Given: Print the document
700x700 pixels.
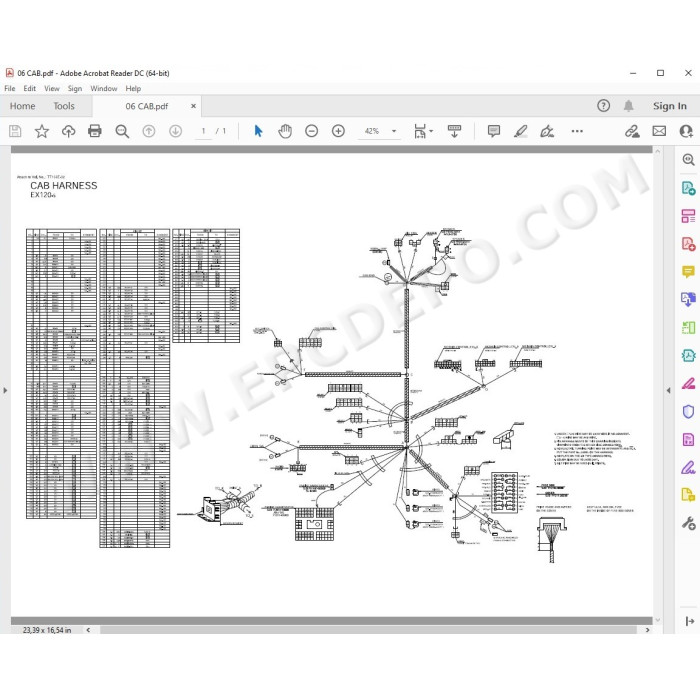Looking at the screenshot, I should point(95,131).
